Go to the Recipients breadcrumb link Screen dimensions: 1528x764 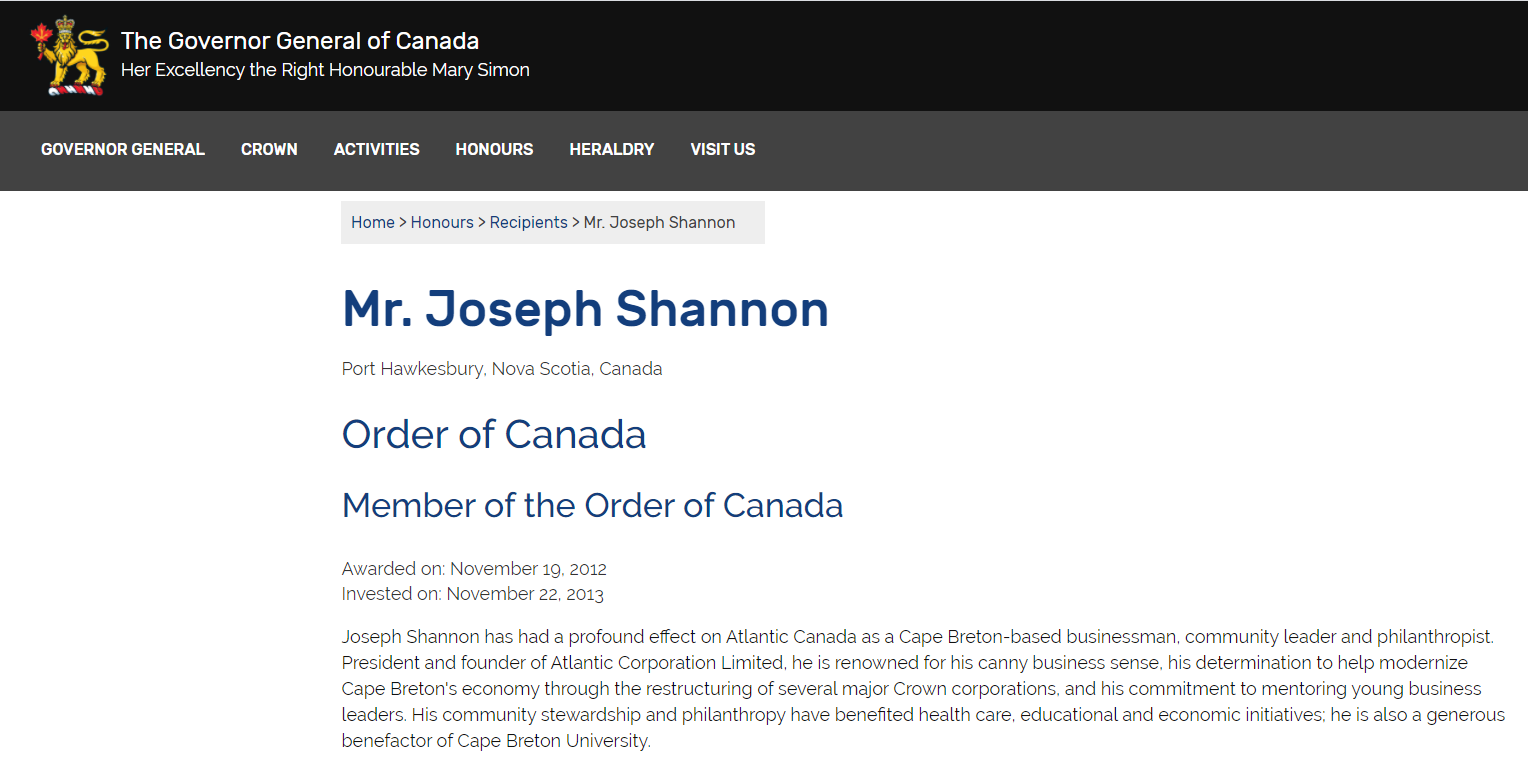pyautogui.click(x=529, y=222)
